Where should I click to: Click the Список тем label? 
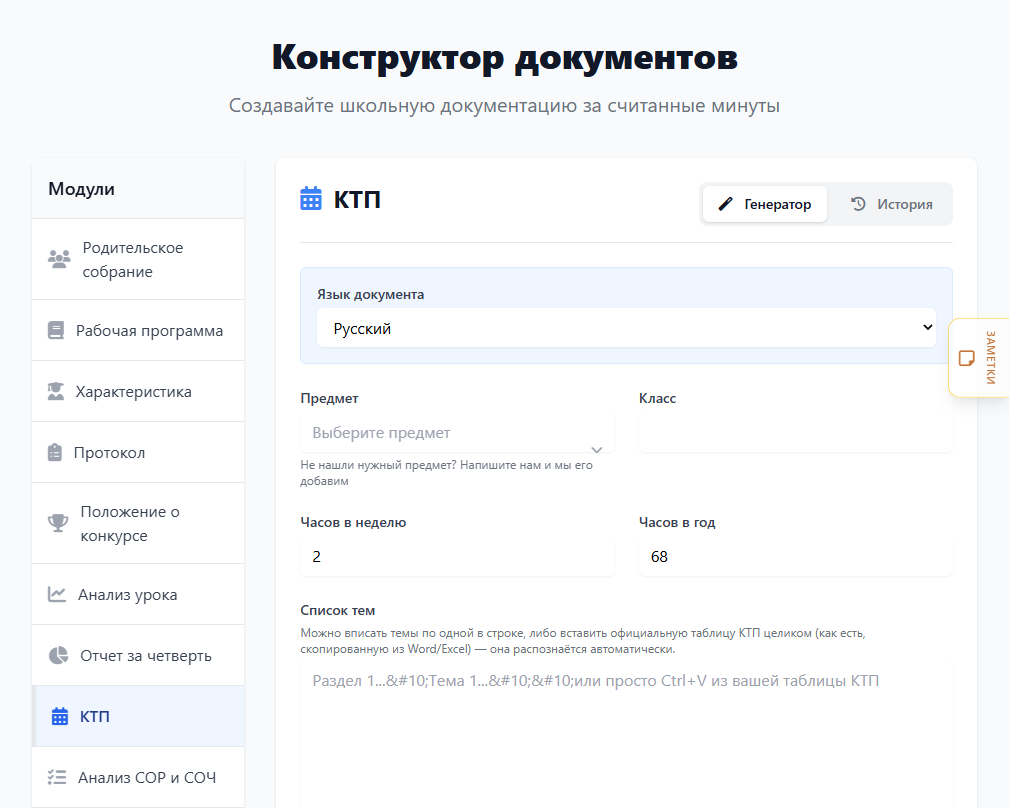coord(338,610)
